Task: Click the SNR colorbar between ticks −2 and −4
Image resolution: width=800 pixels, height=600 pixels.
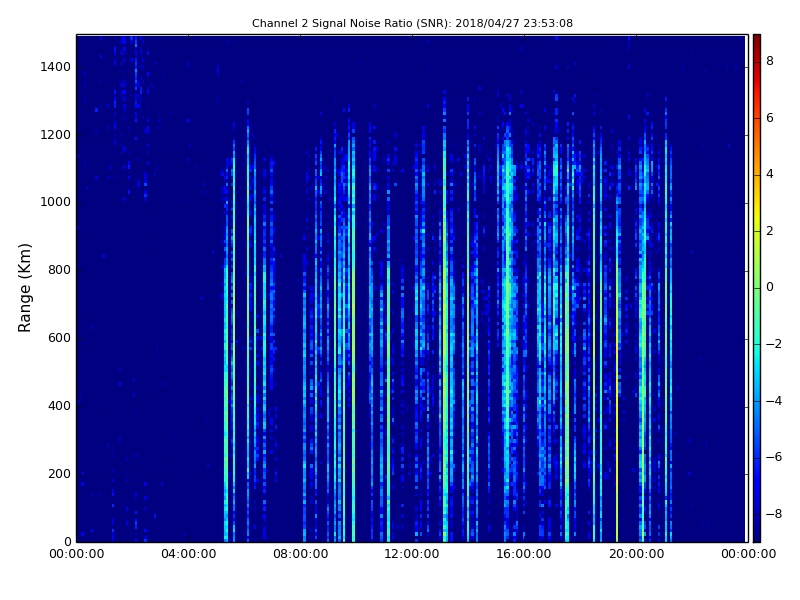Action: click(x=757, y=372)
